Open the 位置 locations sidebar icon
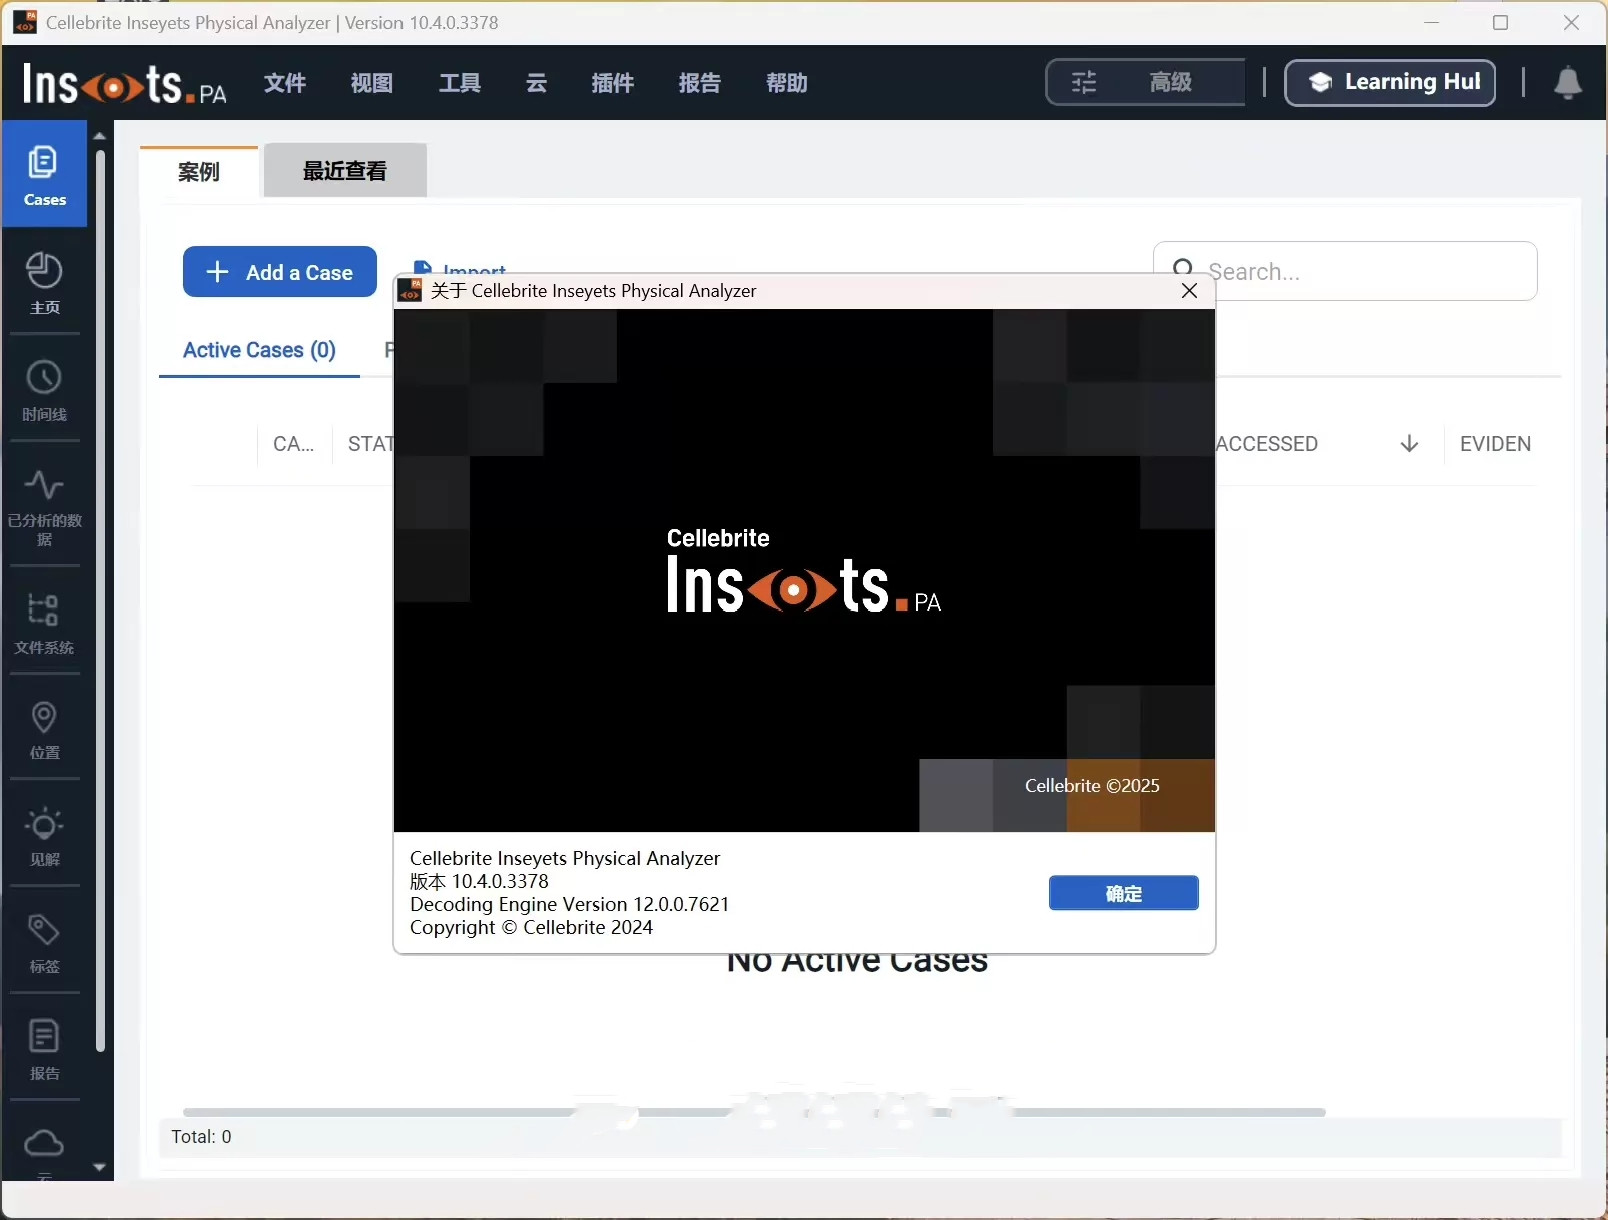 pyautogui.click(x=44, y=730)
